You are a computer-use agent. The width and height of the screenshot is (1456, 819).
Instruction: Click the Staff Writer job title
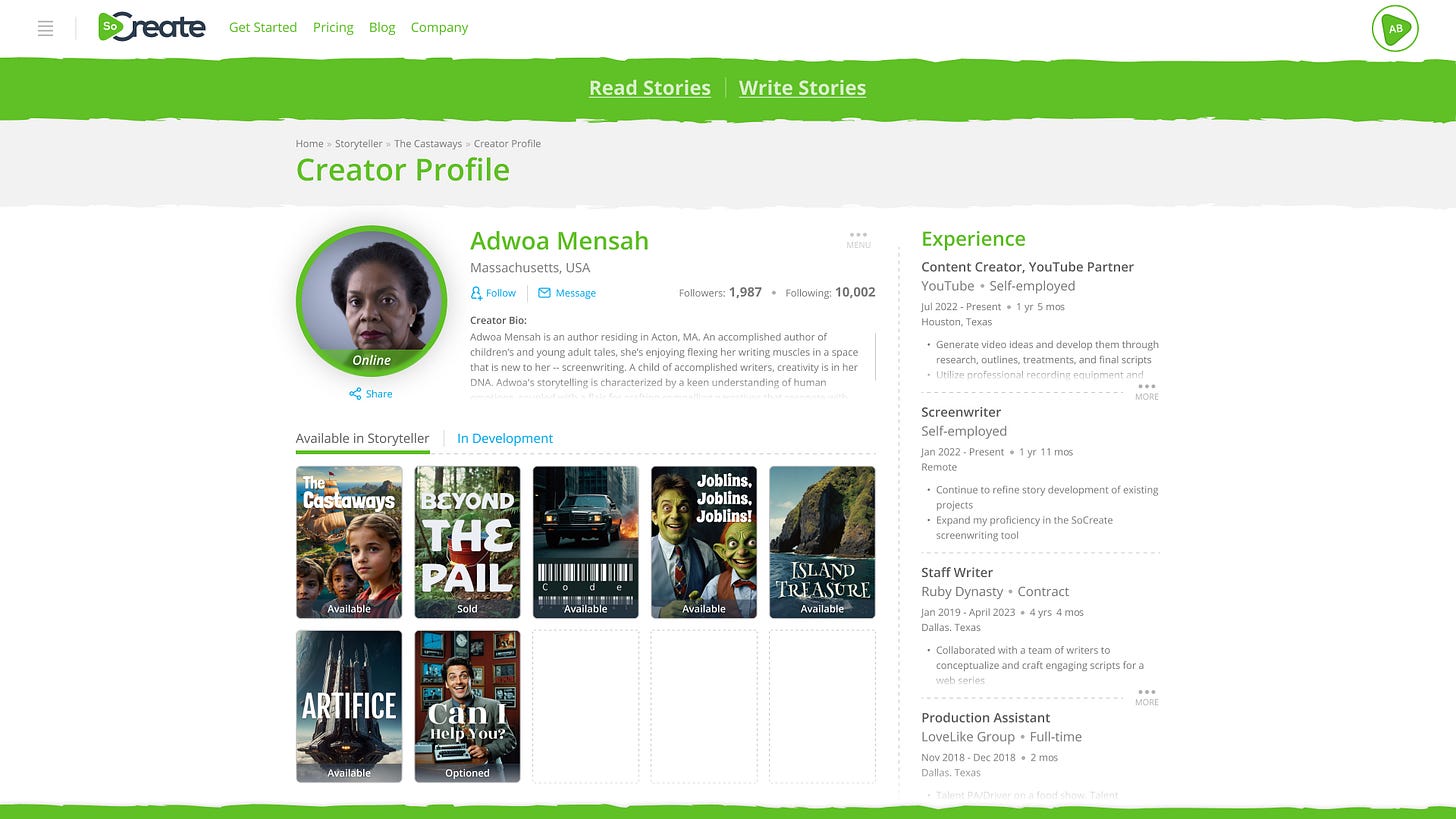tap(957, 572)
